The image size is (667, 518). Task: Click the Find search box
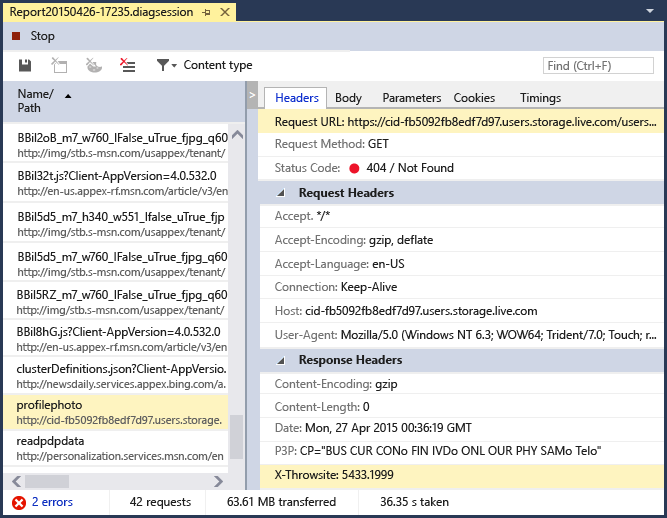coord(597,66)
